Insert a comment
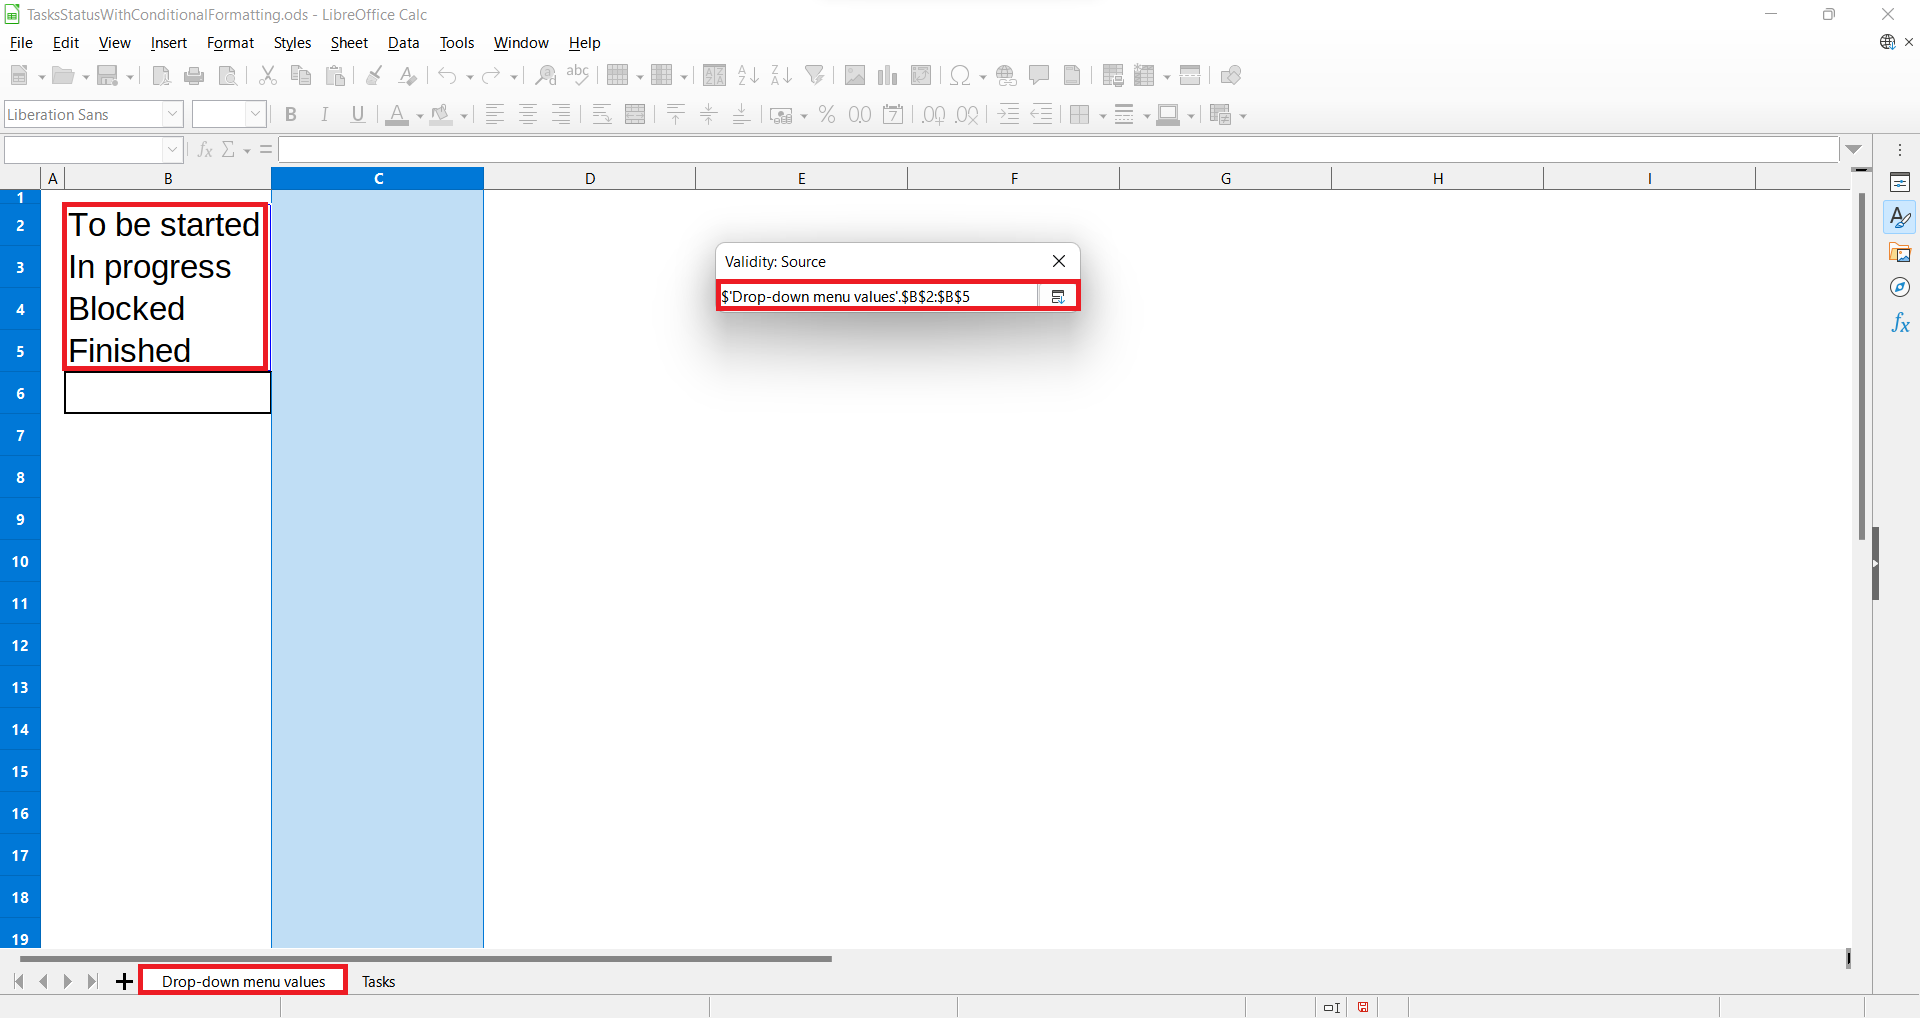The image size is (1920, 1018). click(1040, 75)
